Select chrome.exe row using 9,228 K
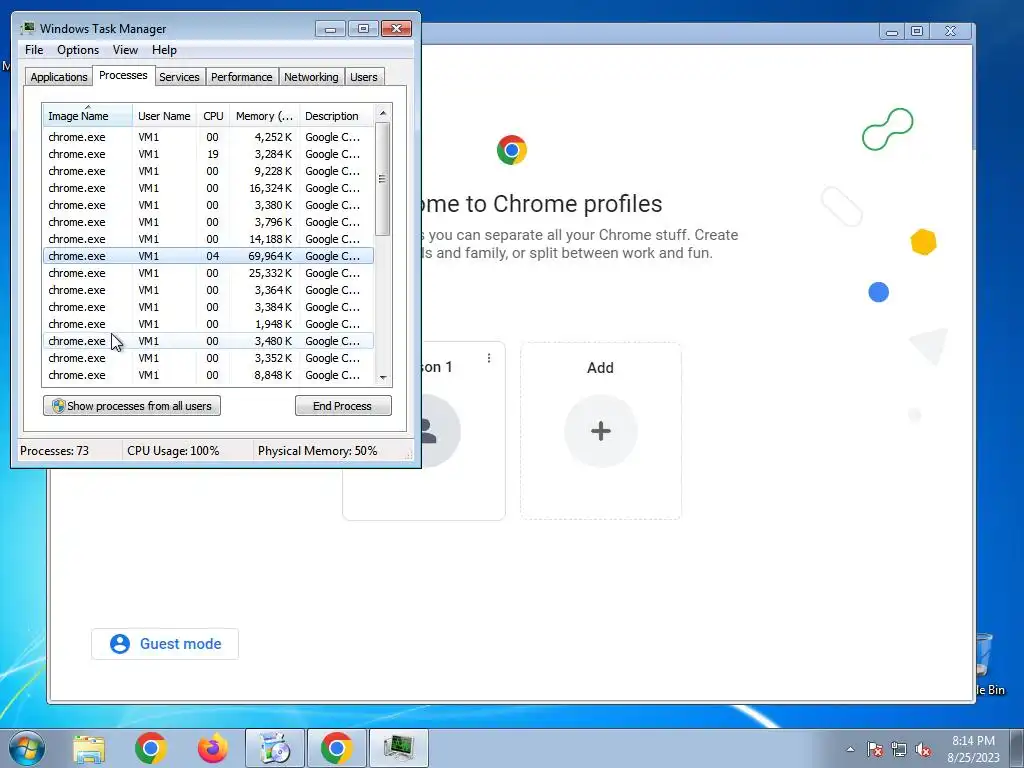The height and width of the screenshot is (768, 1024). [208, 171]
